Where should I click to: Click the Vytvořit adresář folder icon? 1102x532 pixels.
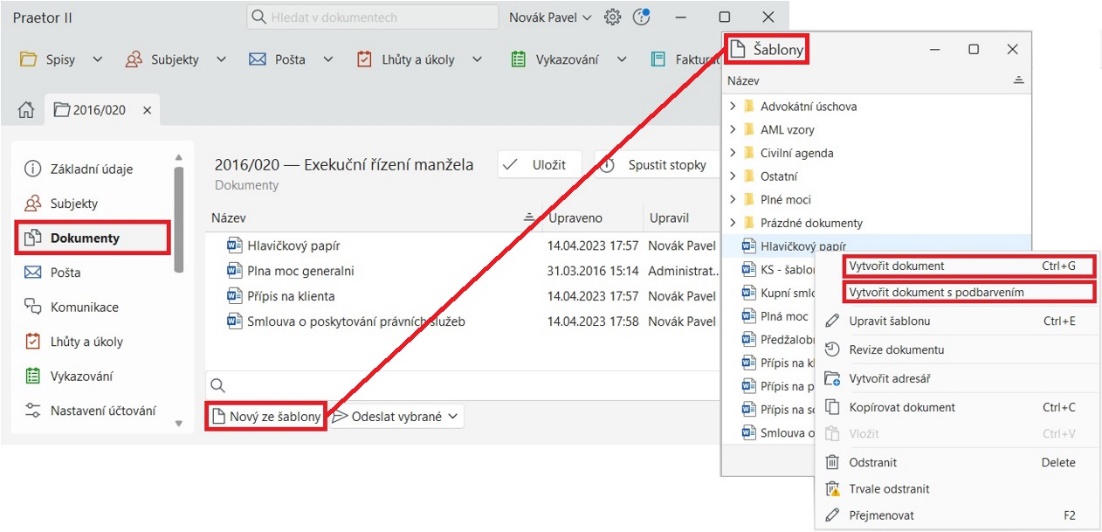pos(831,379)
